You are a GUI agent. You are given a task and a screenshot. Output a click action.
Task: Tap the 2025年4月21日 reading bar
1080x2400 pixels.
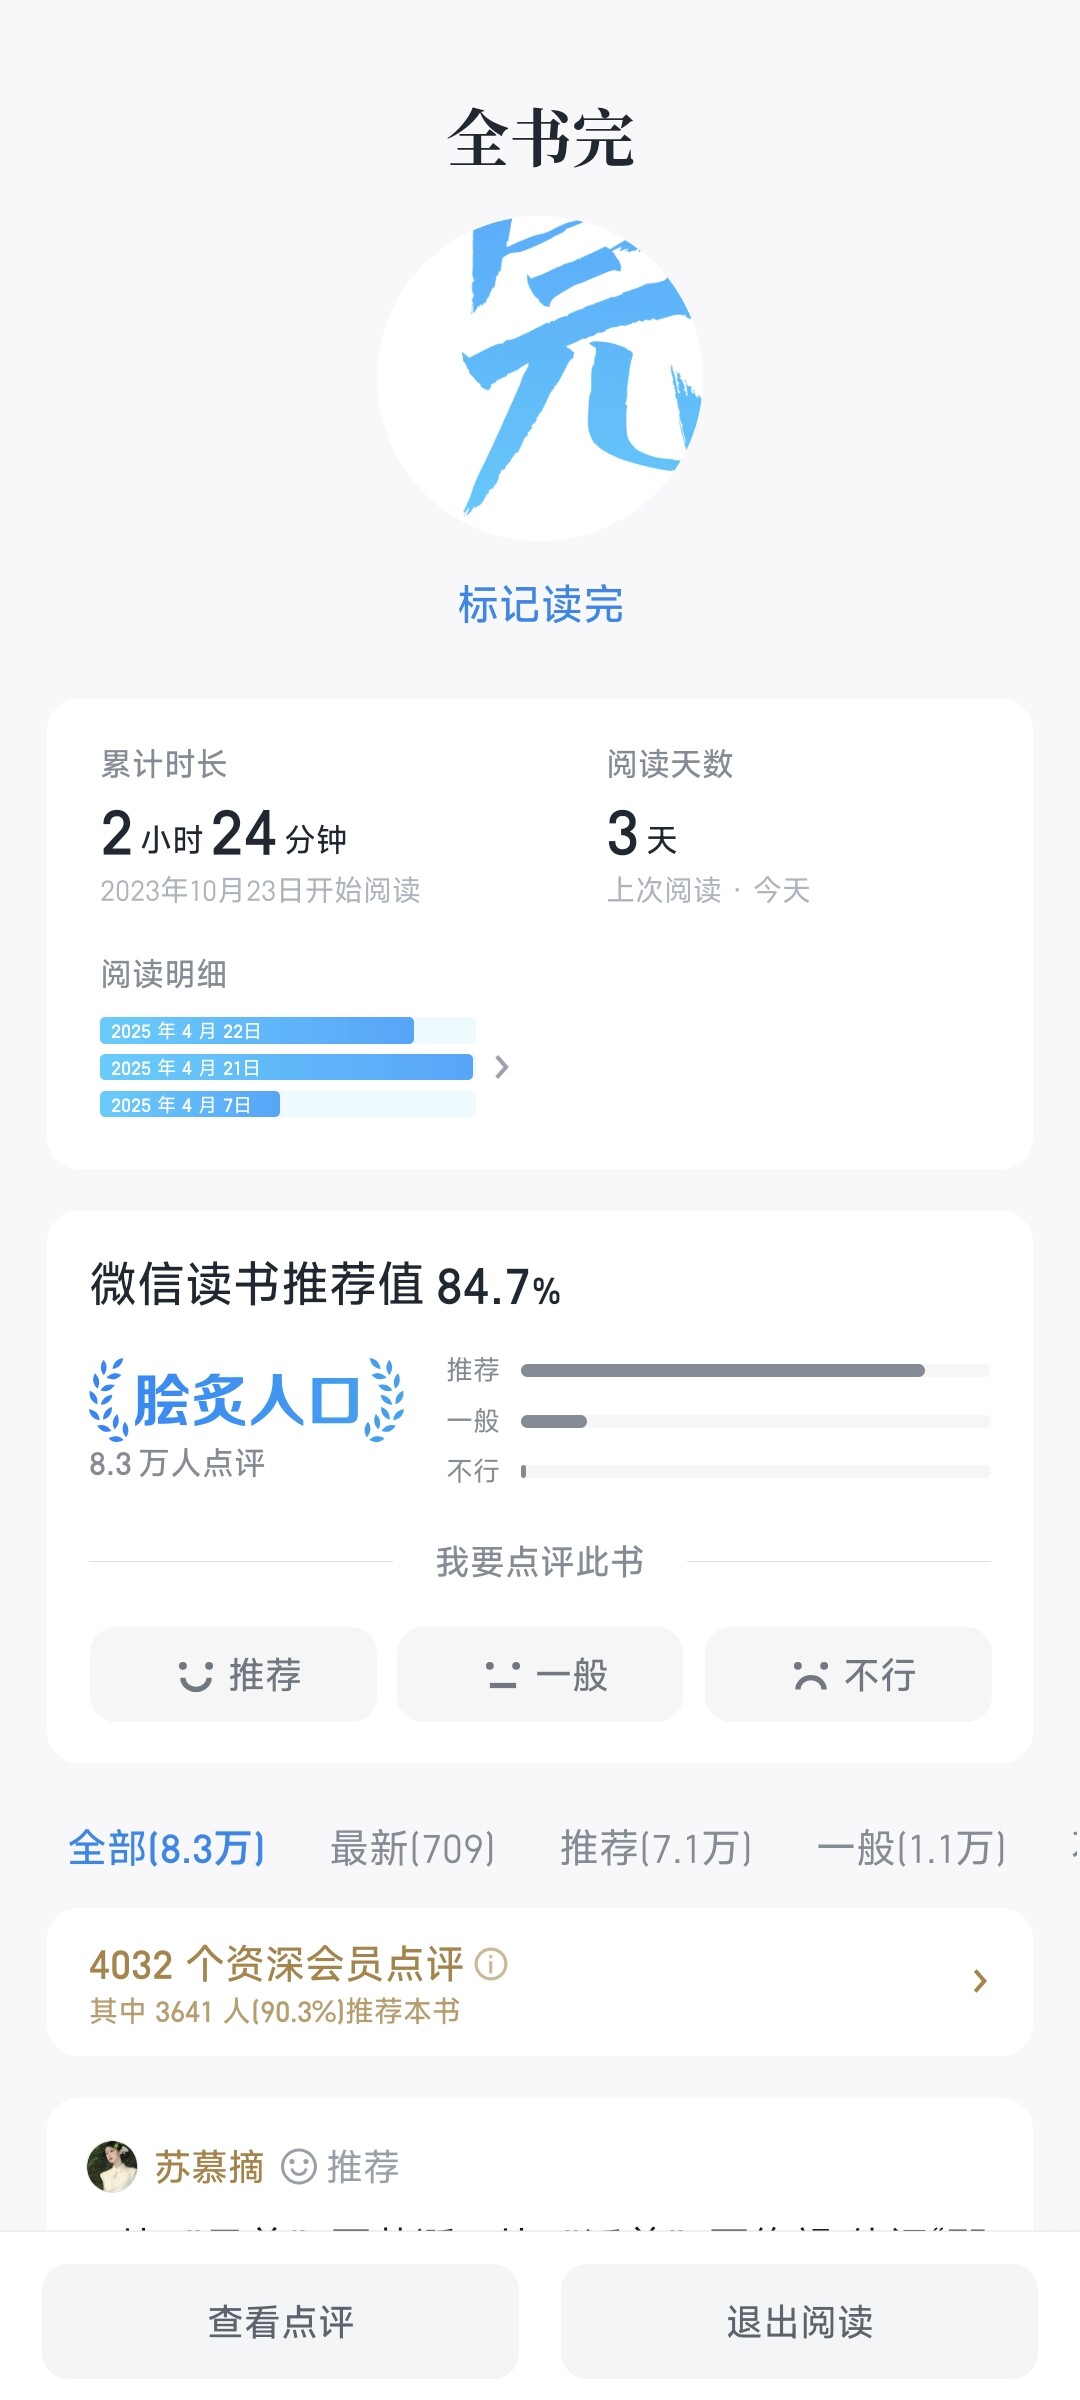[x=286, y=1068]
